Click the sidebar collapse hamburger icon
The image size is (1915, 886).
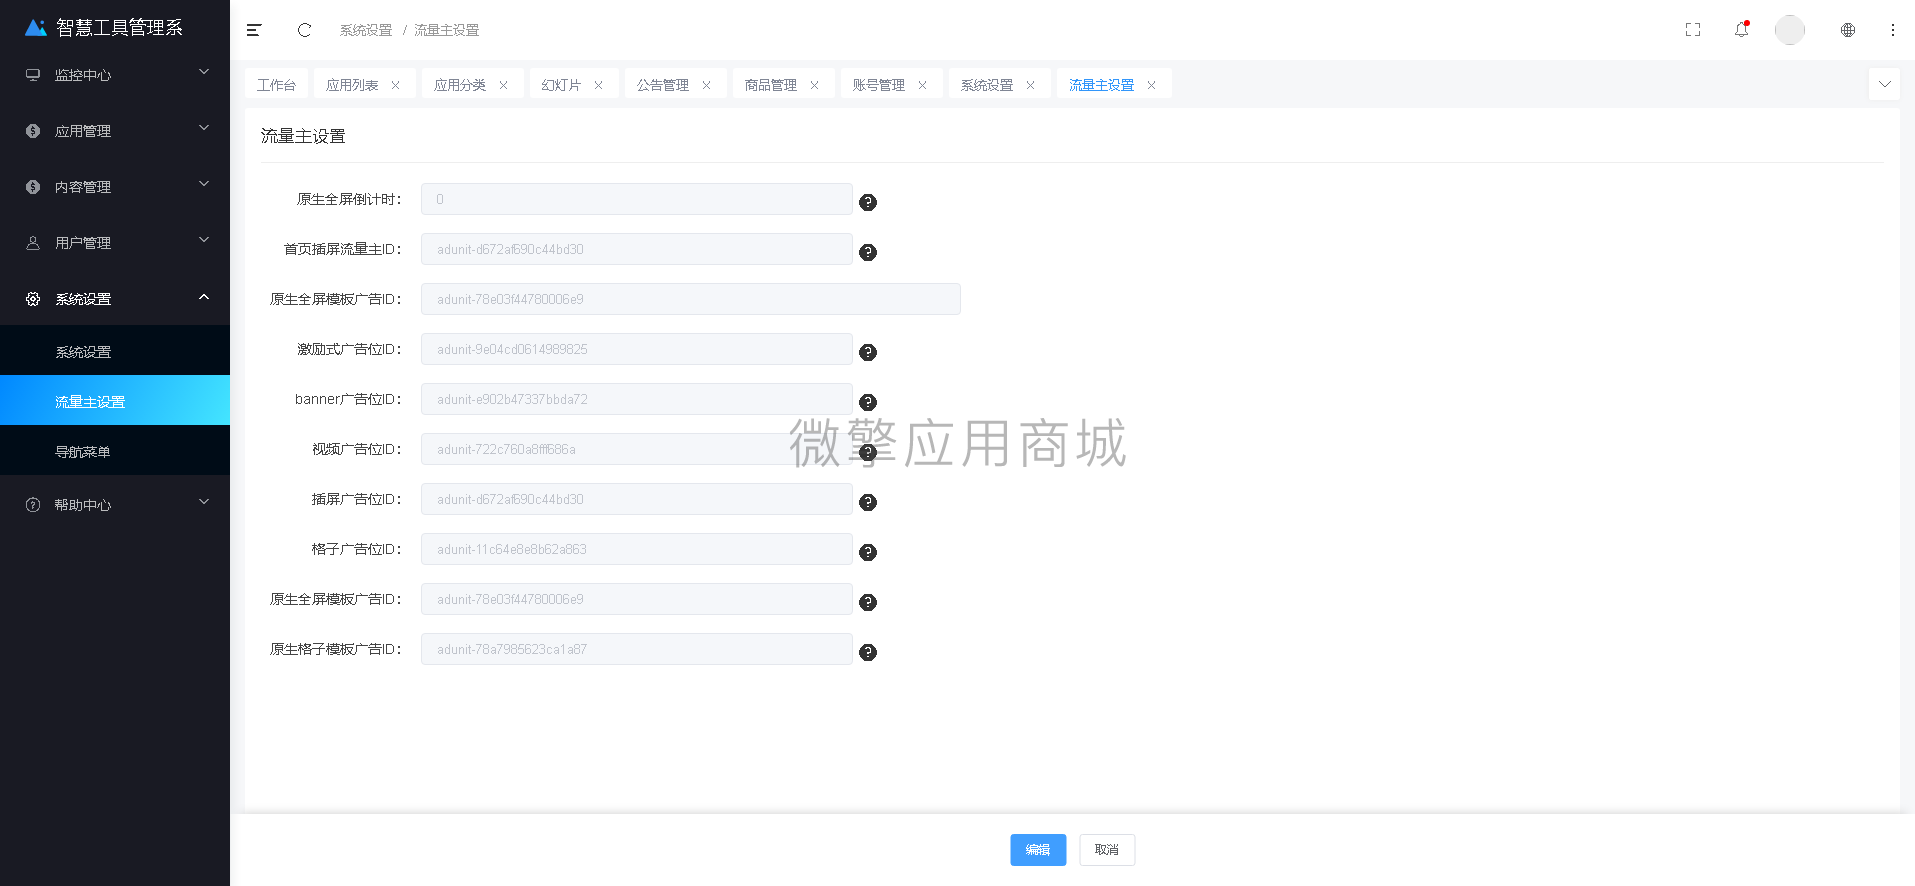[254, 30]
